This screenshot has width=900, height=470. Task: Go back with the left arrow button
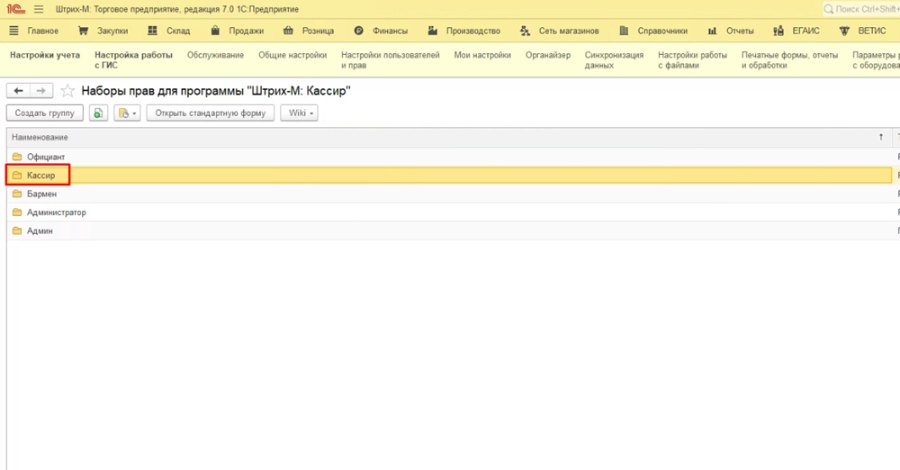tap(18, 91)
